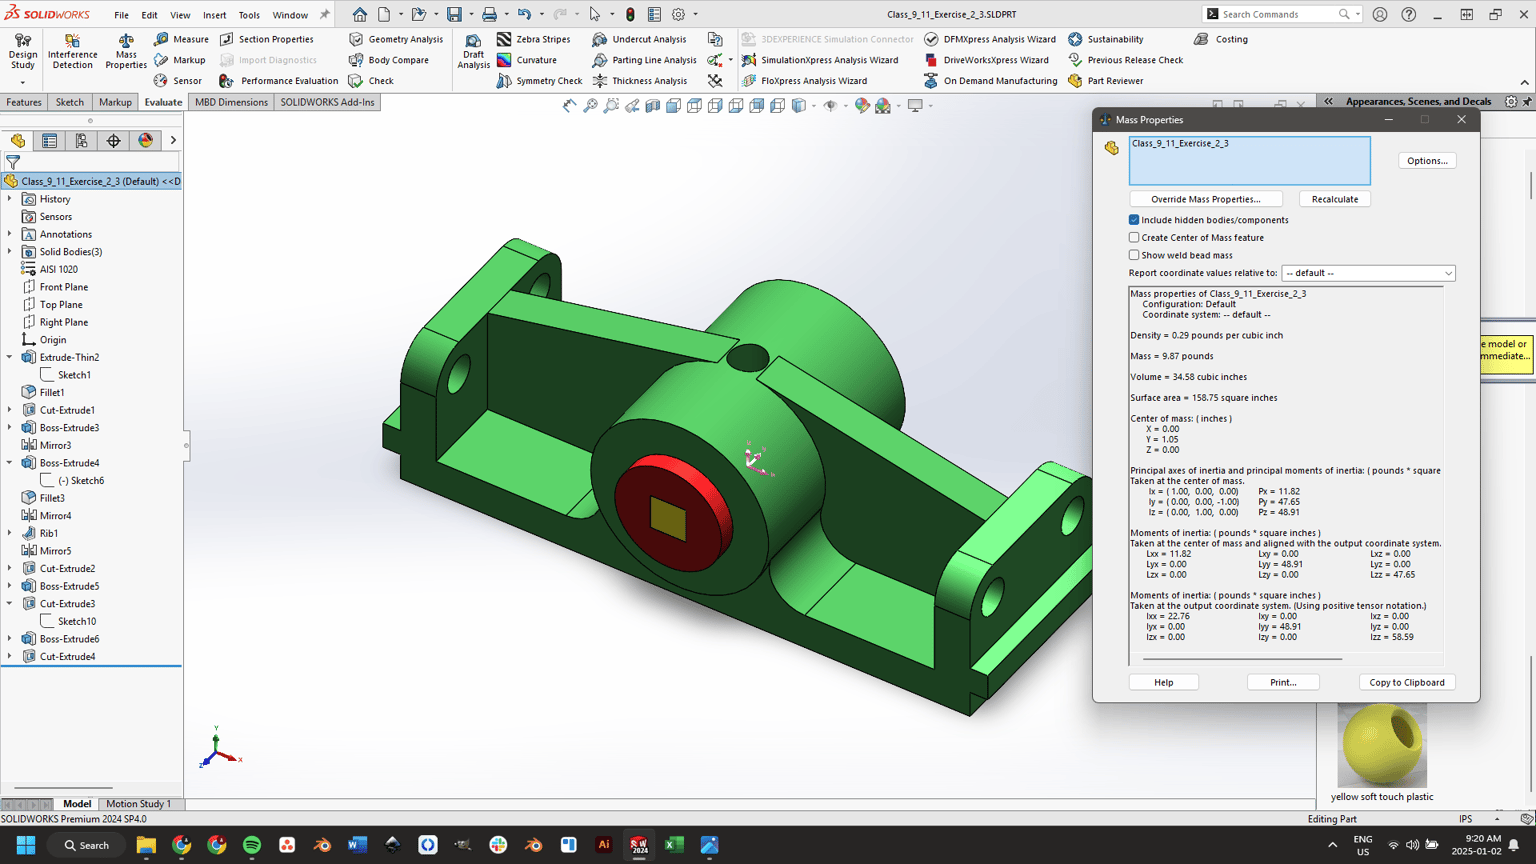The height and width of the screenshot is (864, 1536).
Task: Open Undercut Analysis
Action: tap(639, 39)
